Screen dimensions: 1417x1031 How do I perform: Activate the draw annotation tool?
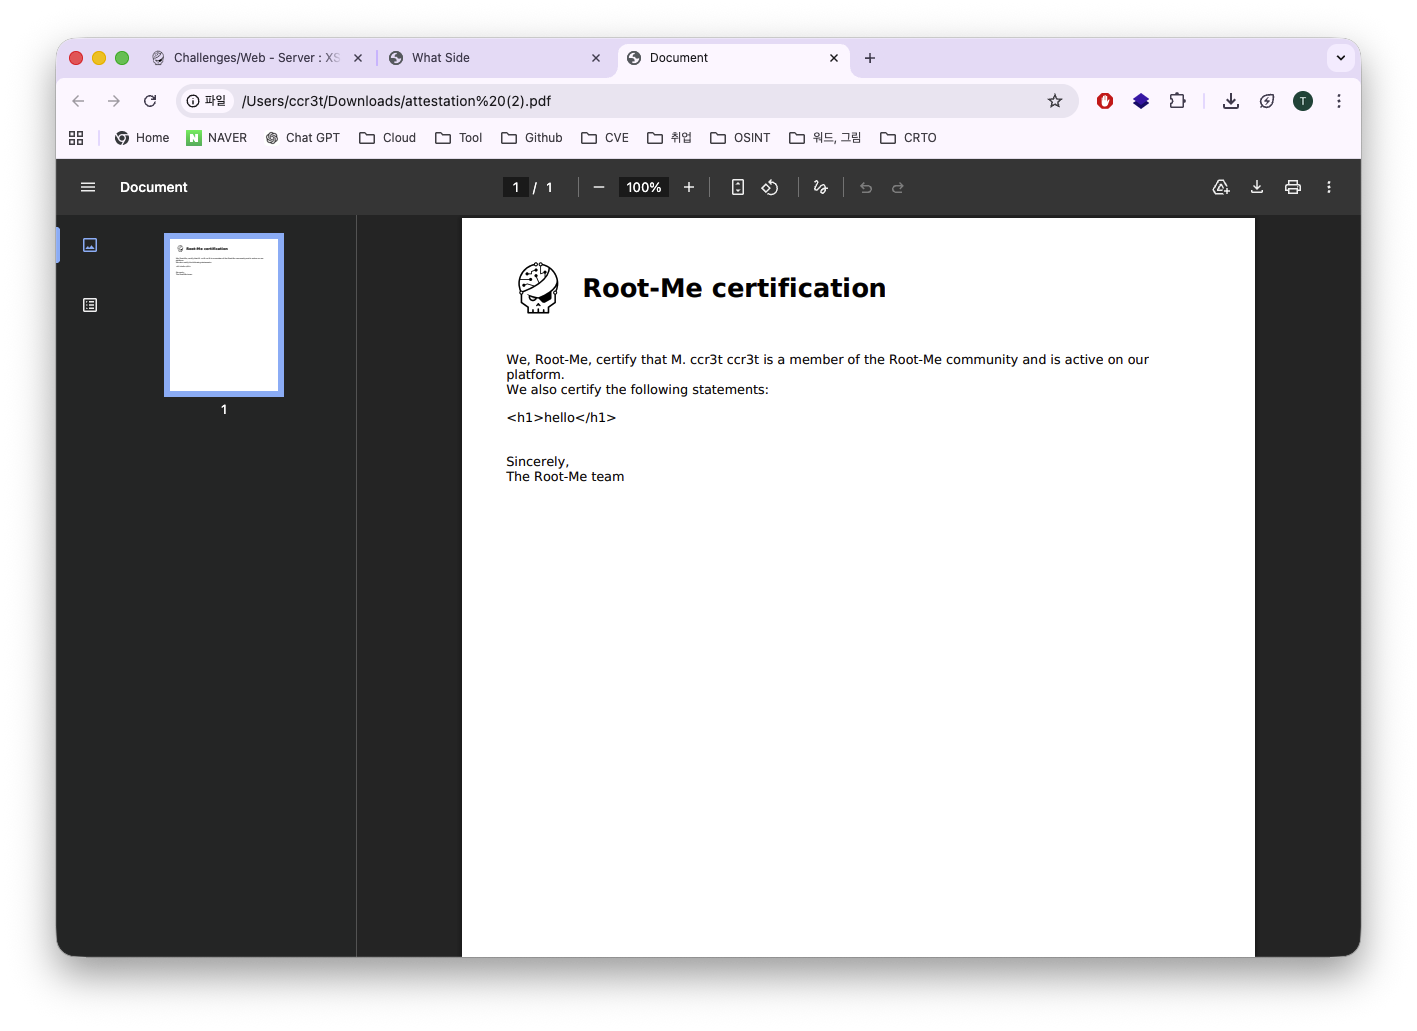click(821, 187)
